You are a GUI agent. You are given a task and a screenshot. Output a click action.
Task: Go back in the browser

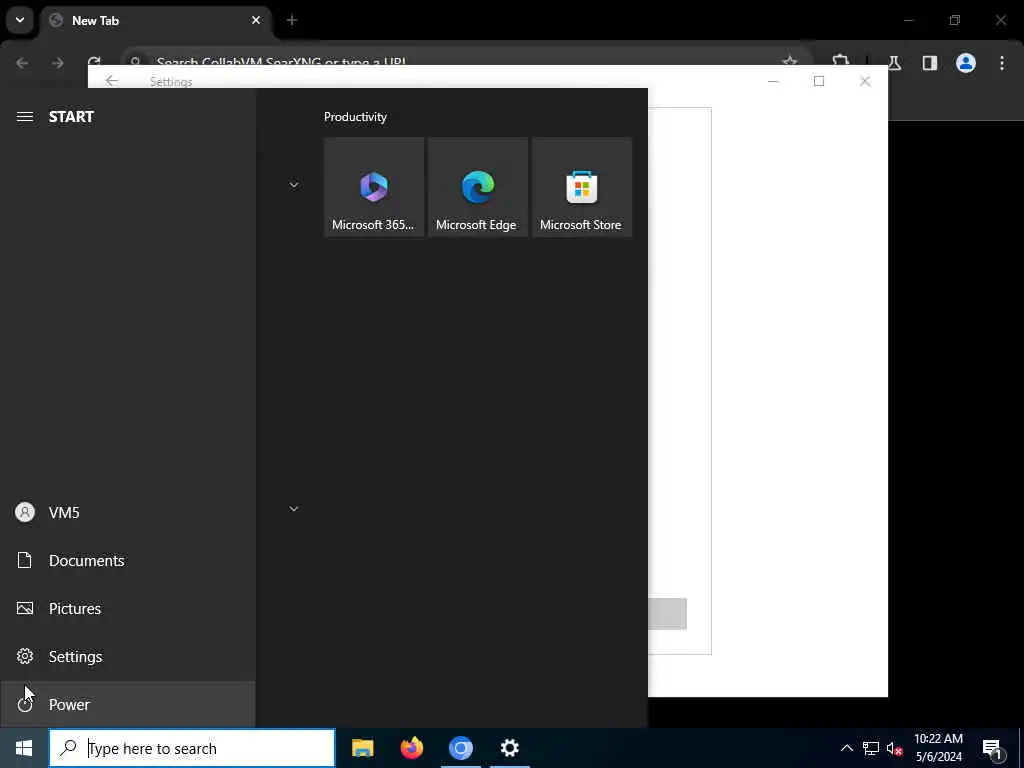coord(22,63)
